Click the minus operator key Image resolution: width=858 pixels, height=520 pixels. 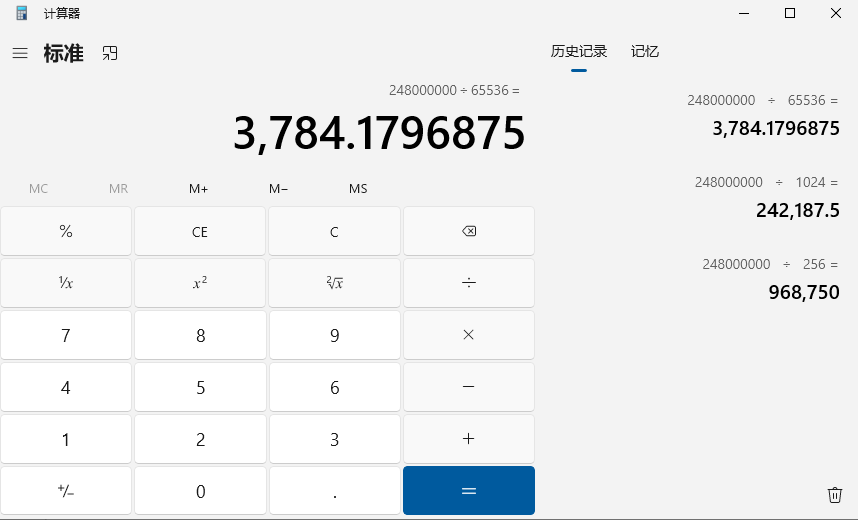(x=469, y=387)
